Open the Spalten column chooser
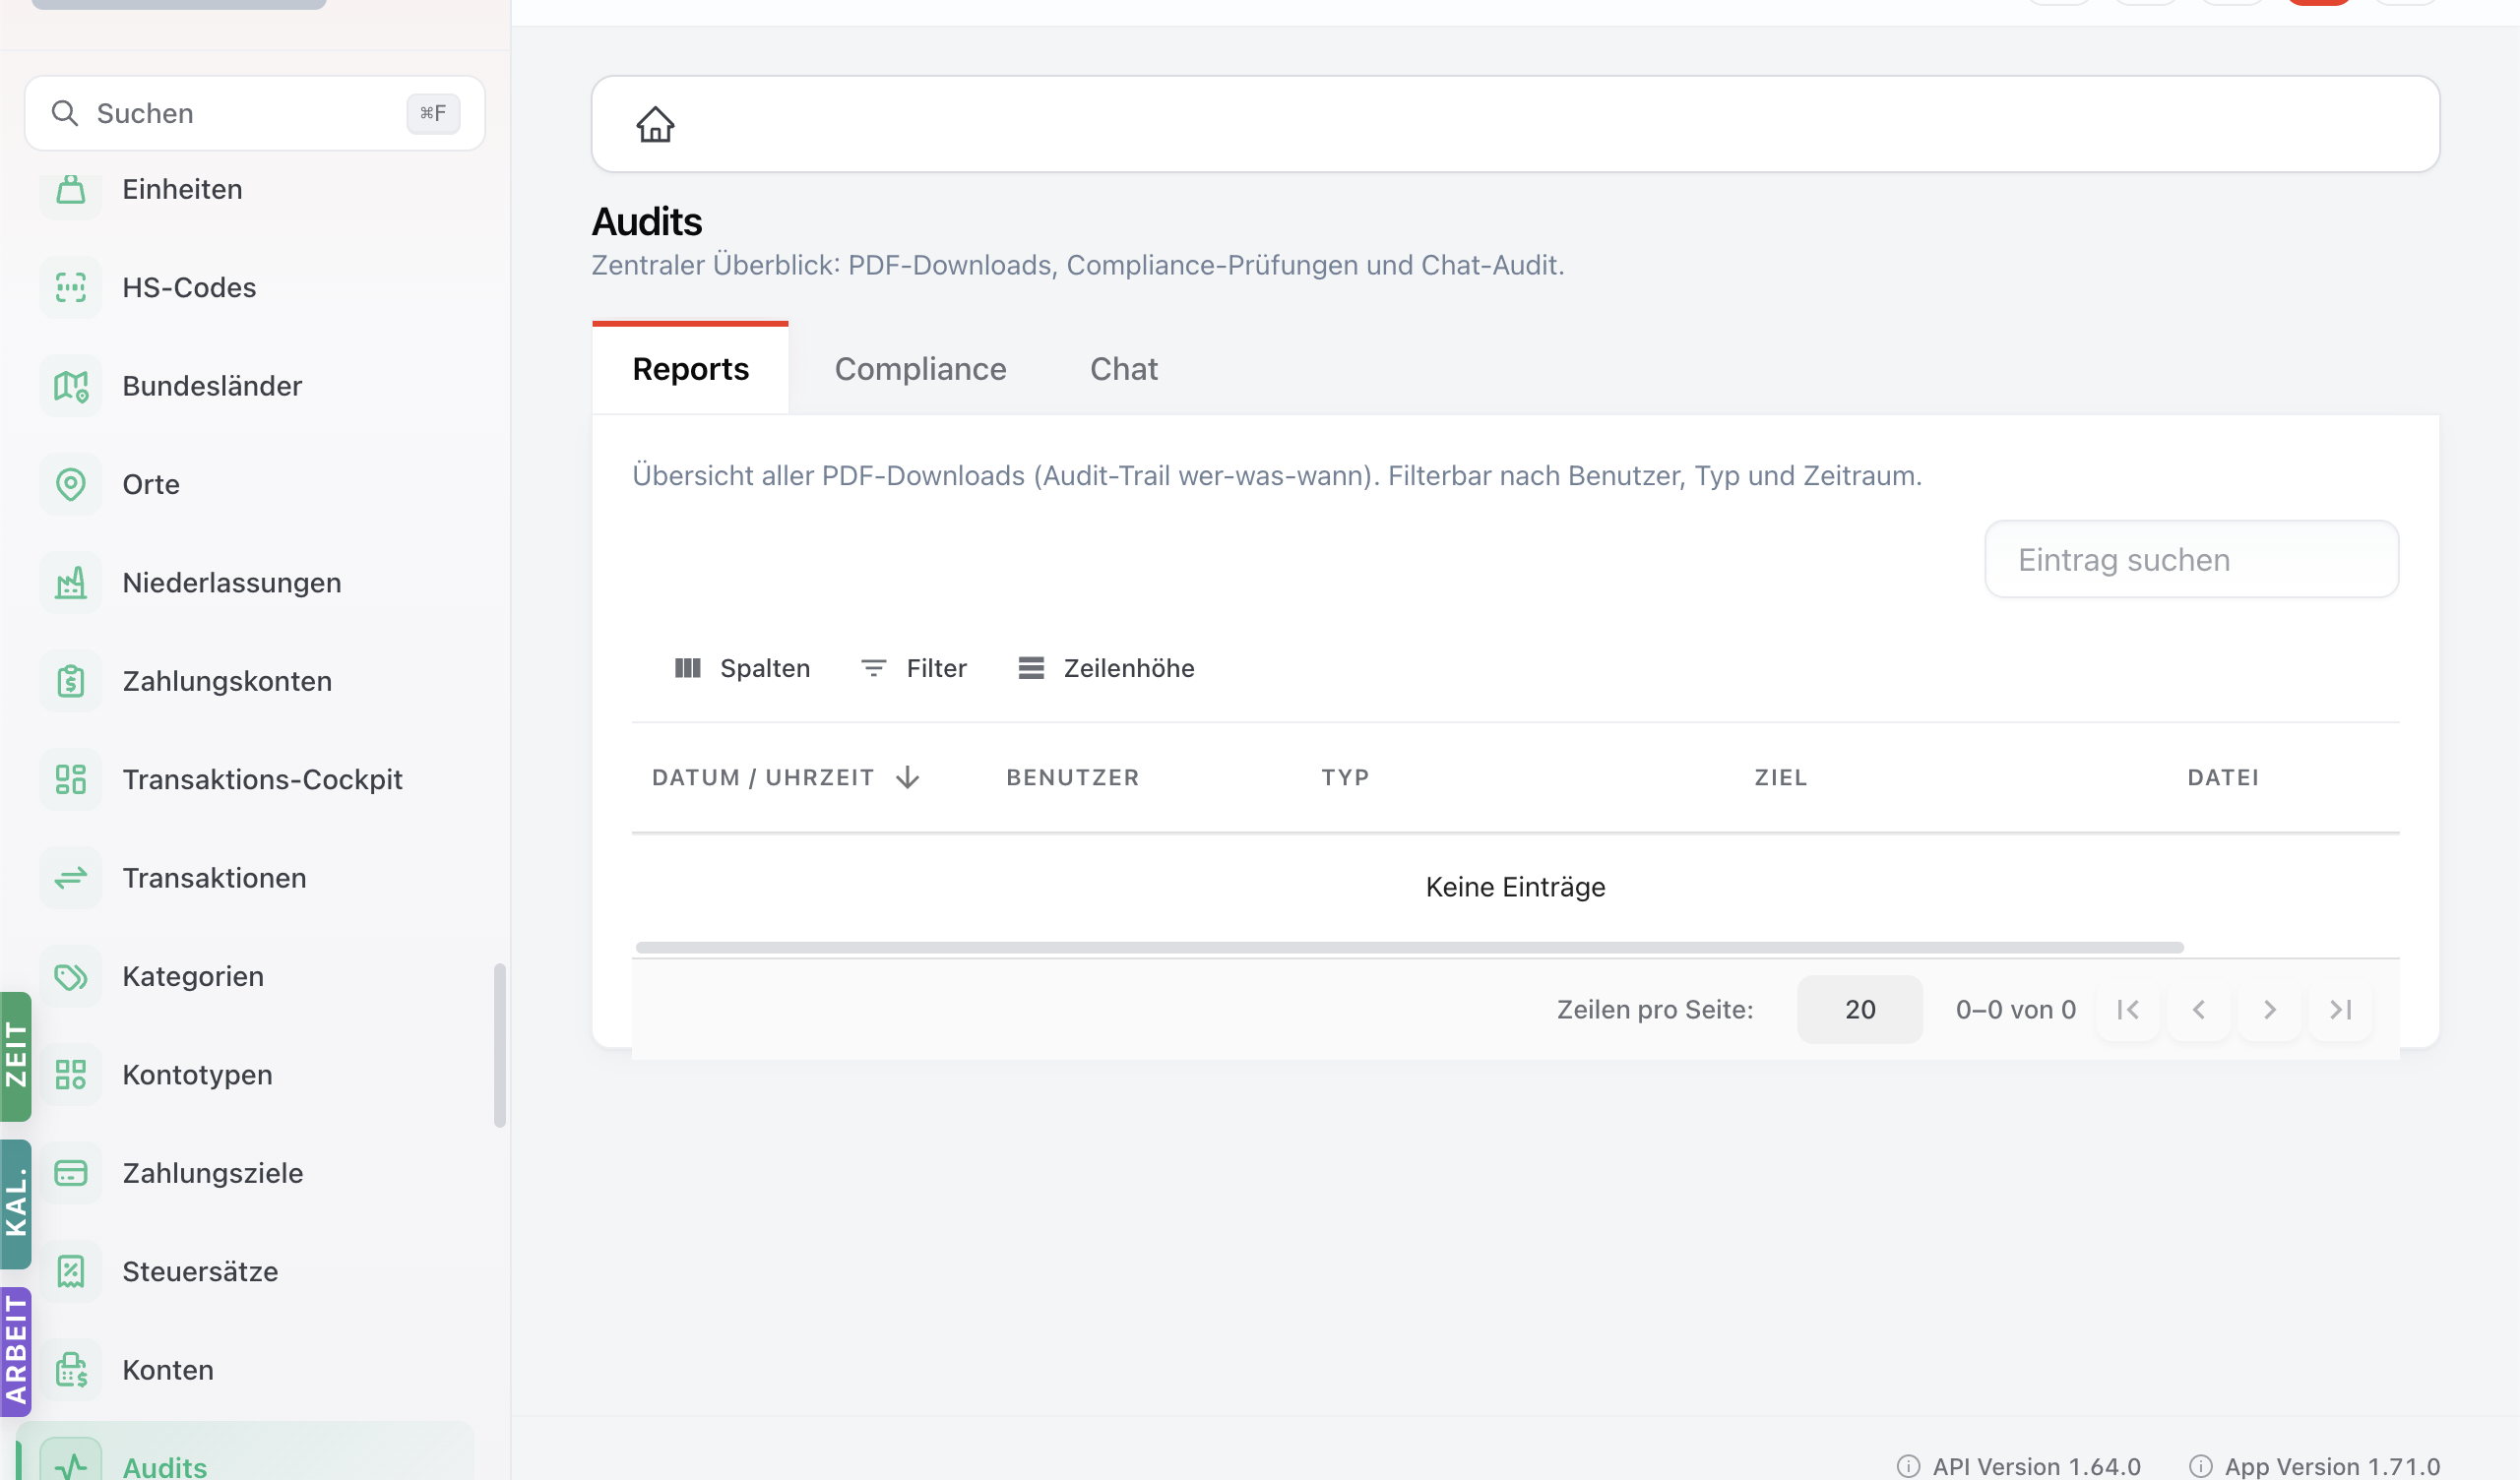The width and height of the screenshot is (2520, 1480). [x=742, y=668]
